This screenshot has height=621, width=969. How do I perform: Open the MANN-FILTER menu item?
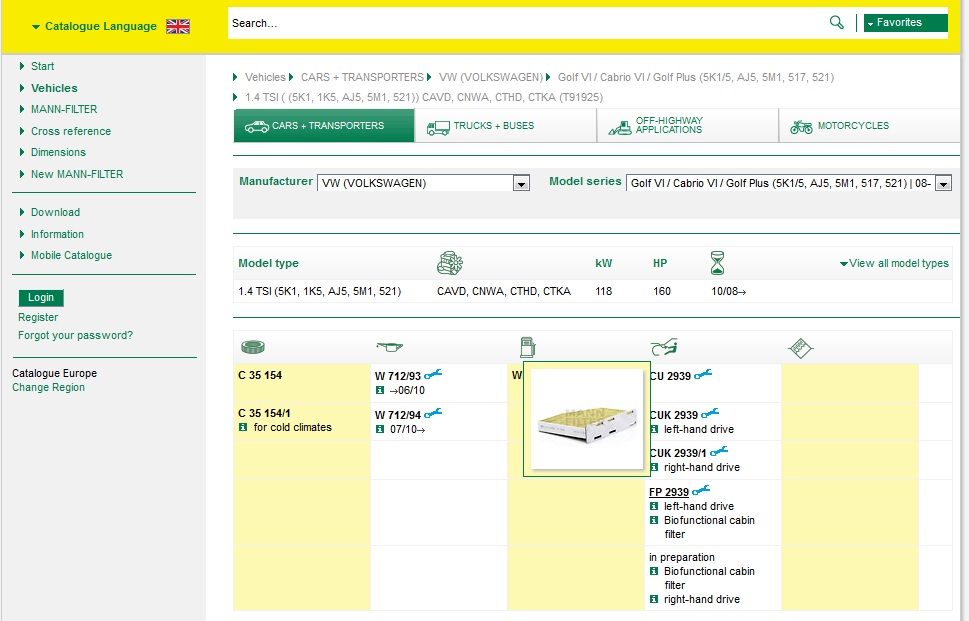coord(64,109)
